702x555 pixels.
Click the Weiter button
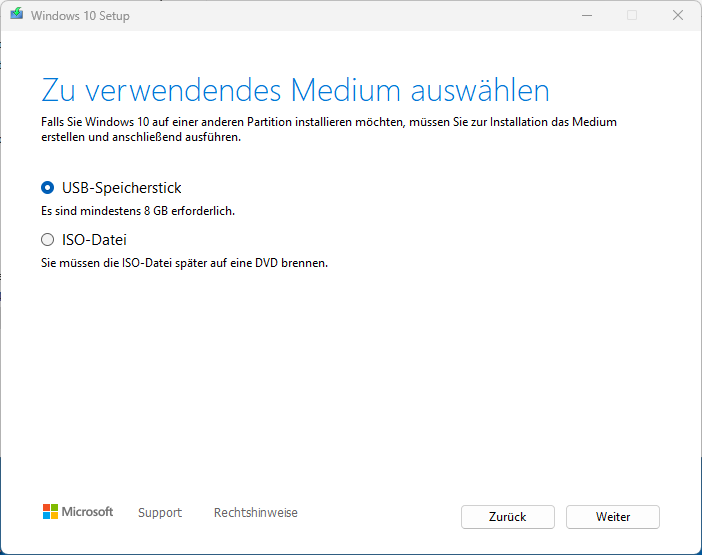pos(612,517)
